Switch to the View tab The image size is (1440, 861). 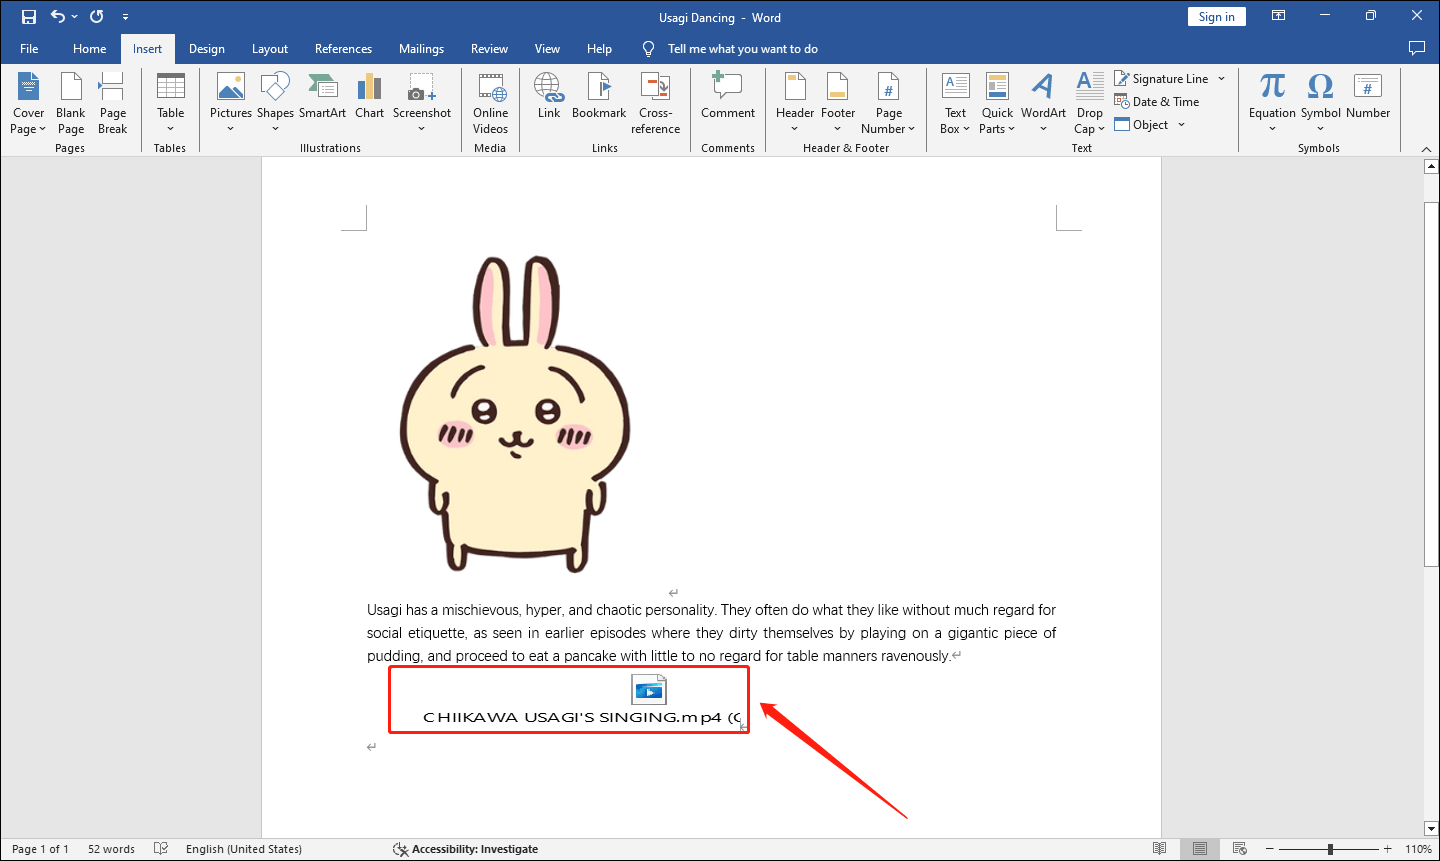pyautogui.click(x=547, y=49)
